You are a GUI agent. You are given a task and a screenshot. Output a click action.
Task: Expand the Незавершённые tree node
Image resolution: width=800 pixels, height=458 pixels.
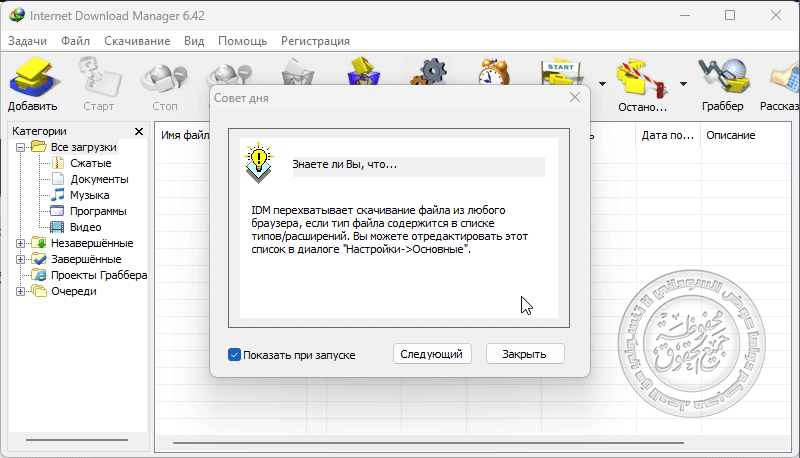(x=20, y=243)
